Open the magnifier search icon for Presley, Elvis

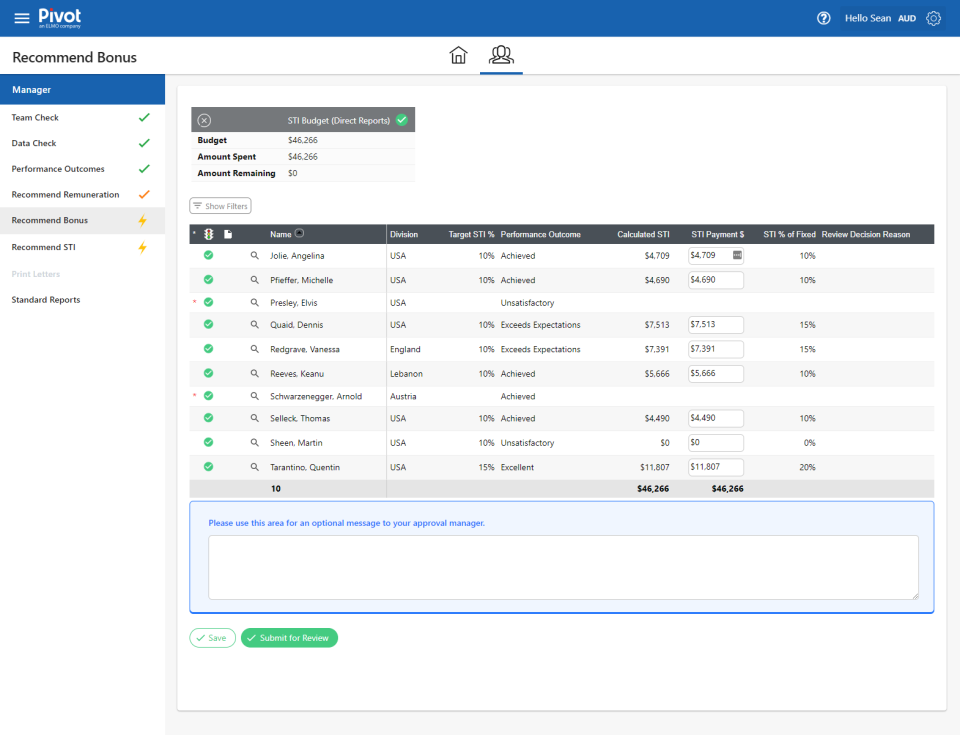255,302
